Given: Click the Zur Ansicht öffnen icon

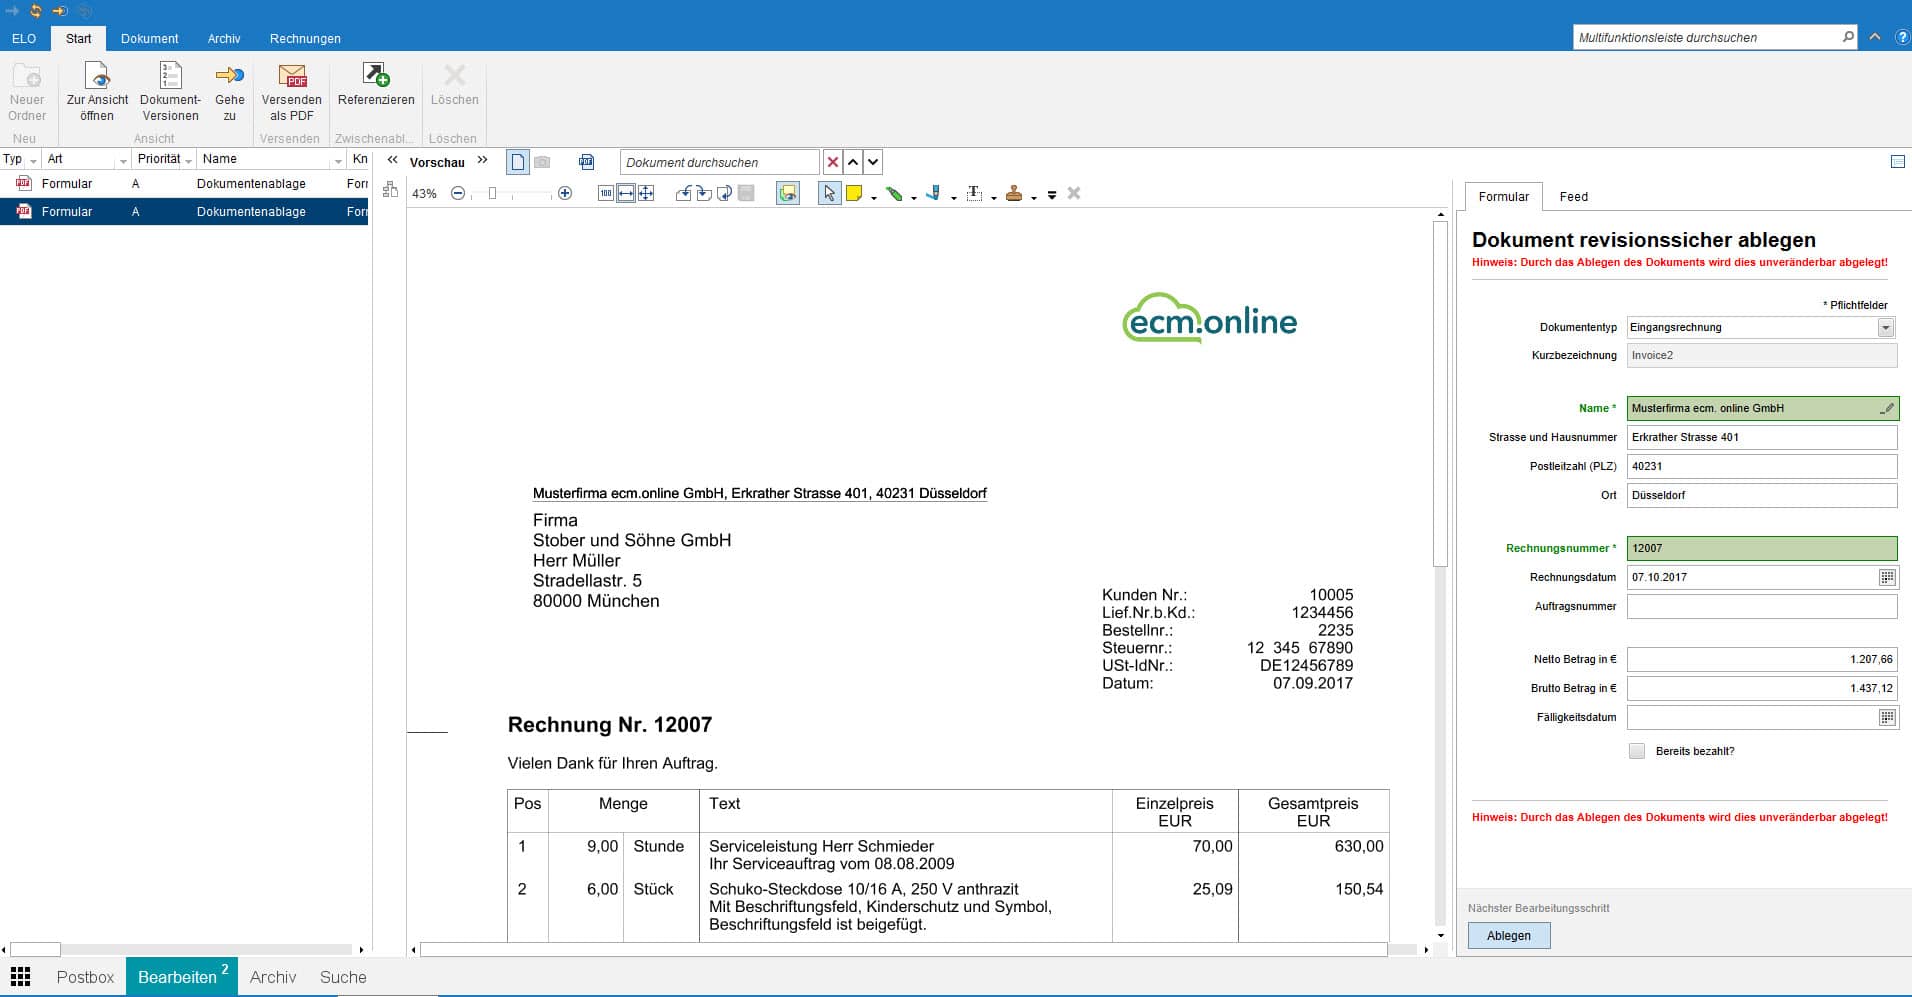Looking at the screenshot, I should click(97, 77).
